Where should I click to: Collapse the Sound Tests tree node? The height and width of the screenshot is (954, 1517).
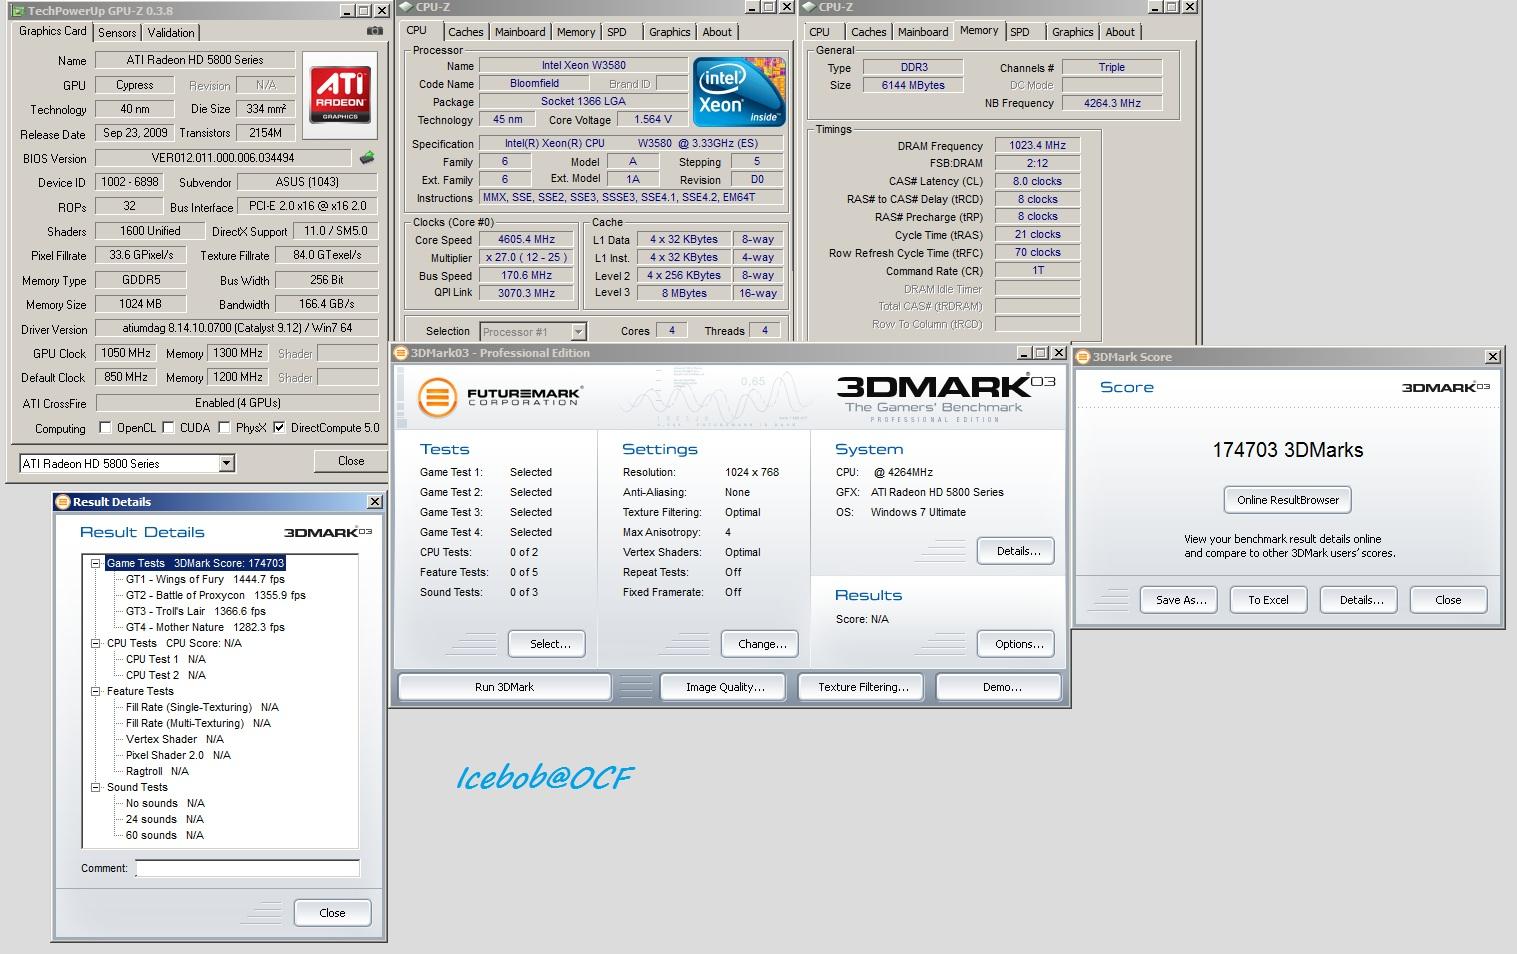[x=96, y=787]
